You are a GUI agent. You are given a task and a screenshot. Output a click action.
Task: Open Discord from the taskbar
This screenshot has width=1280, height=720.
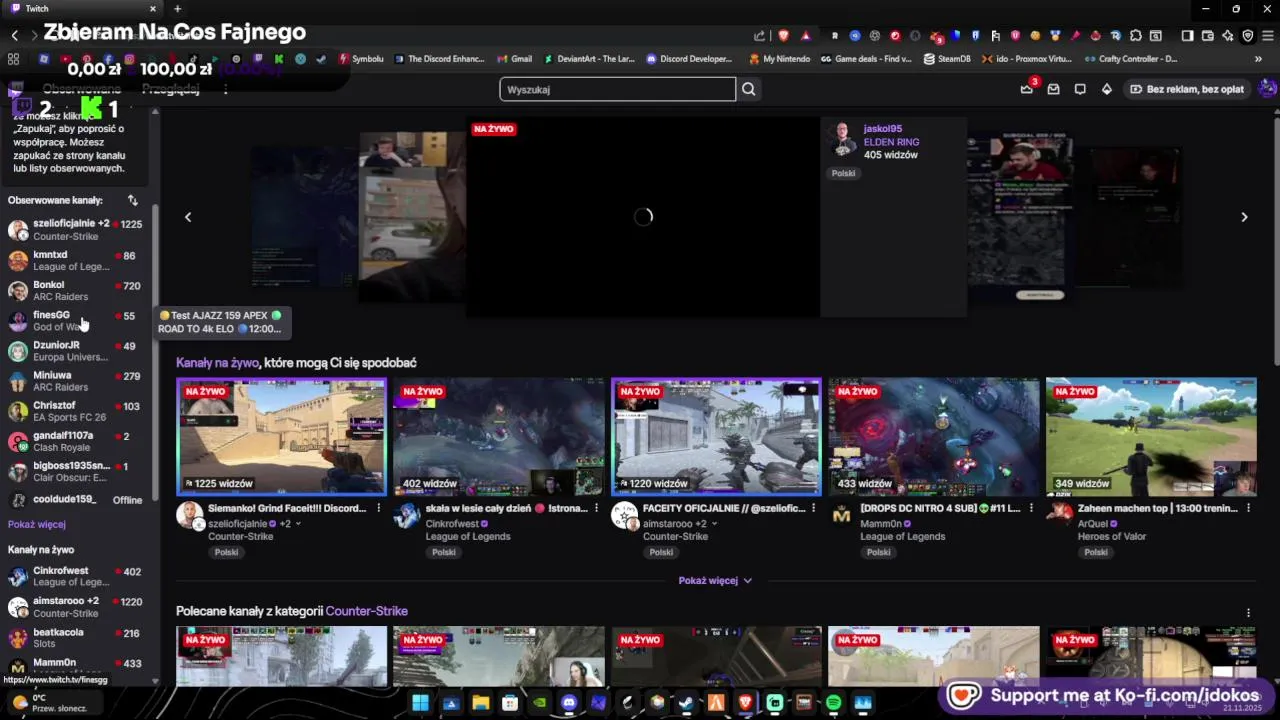tap(569, 703)
